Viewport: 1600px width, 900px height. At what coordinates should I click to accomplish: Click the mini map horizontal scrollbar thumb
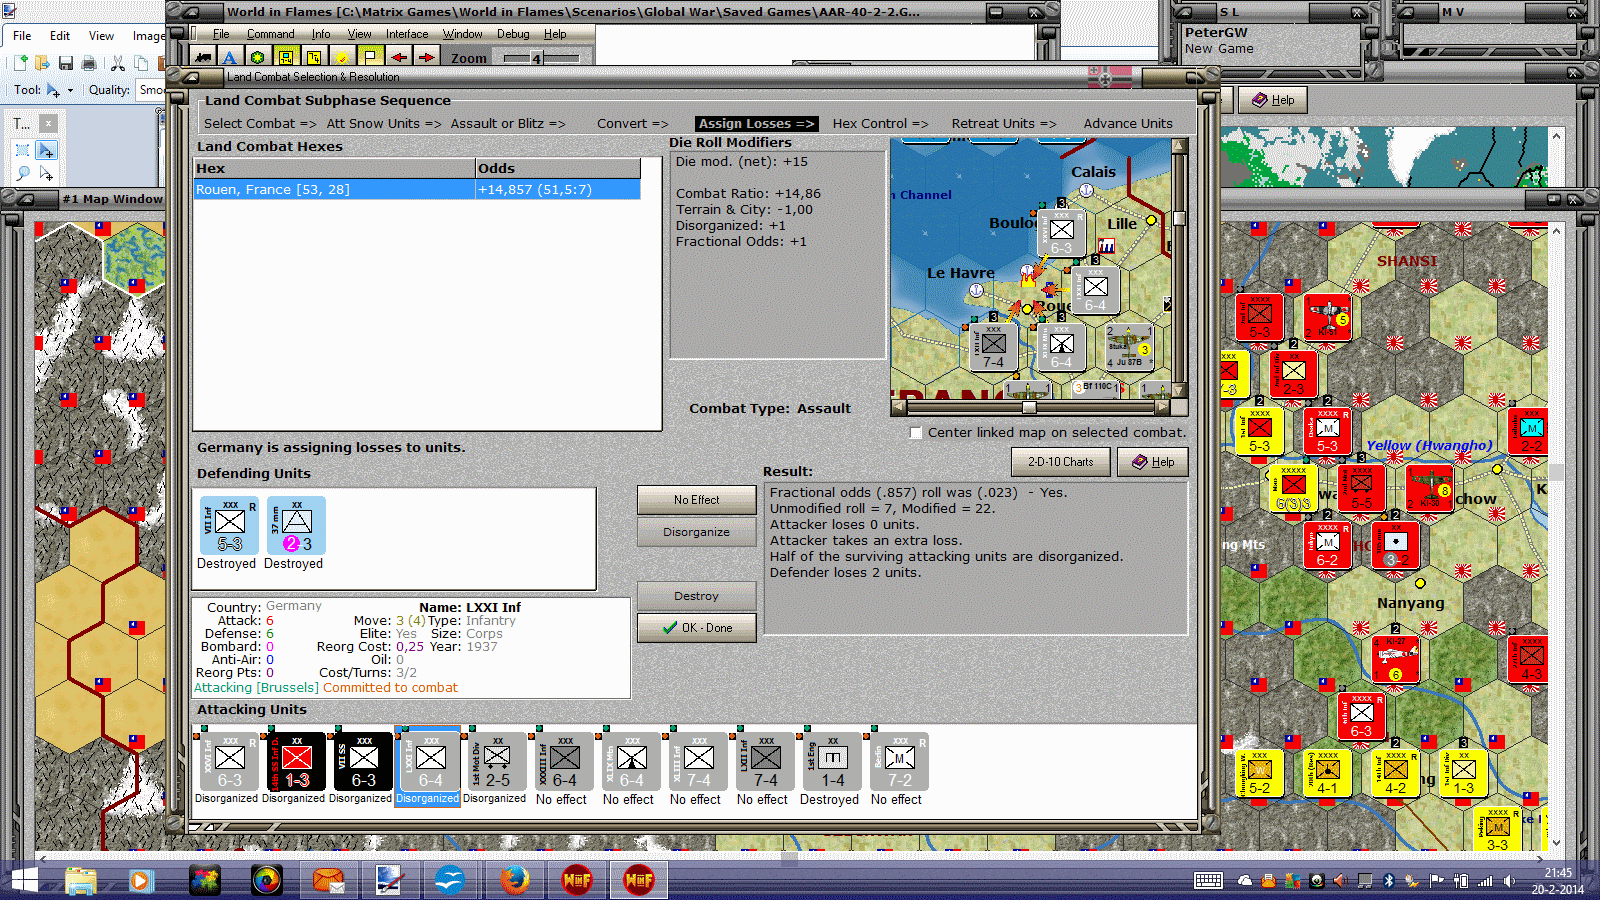(1029, 407)
